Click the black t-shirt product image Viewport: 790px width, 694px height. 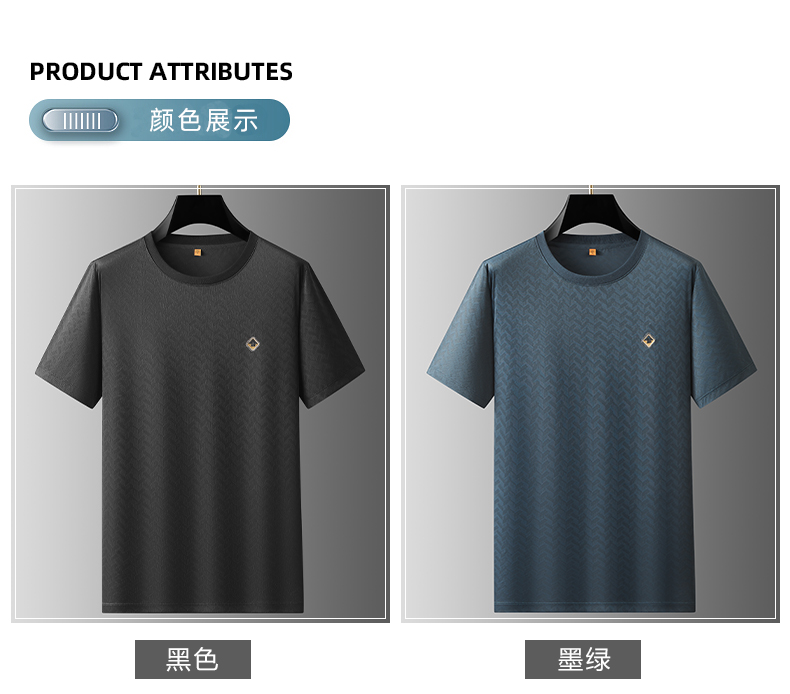pyautogui.click(x=201, y=404)
